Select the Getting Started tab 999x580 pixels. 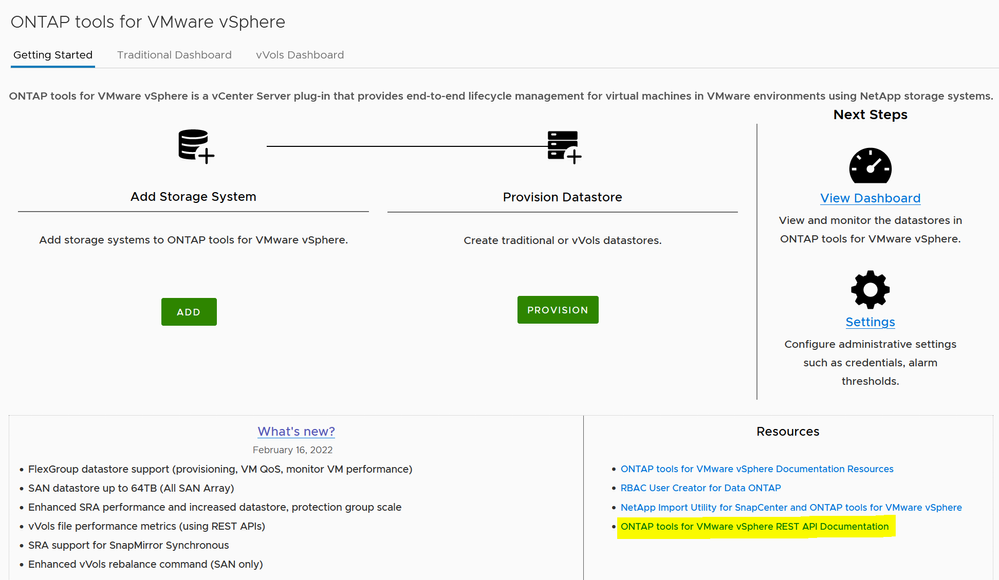click(x=53, y=55)
